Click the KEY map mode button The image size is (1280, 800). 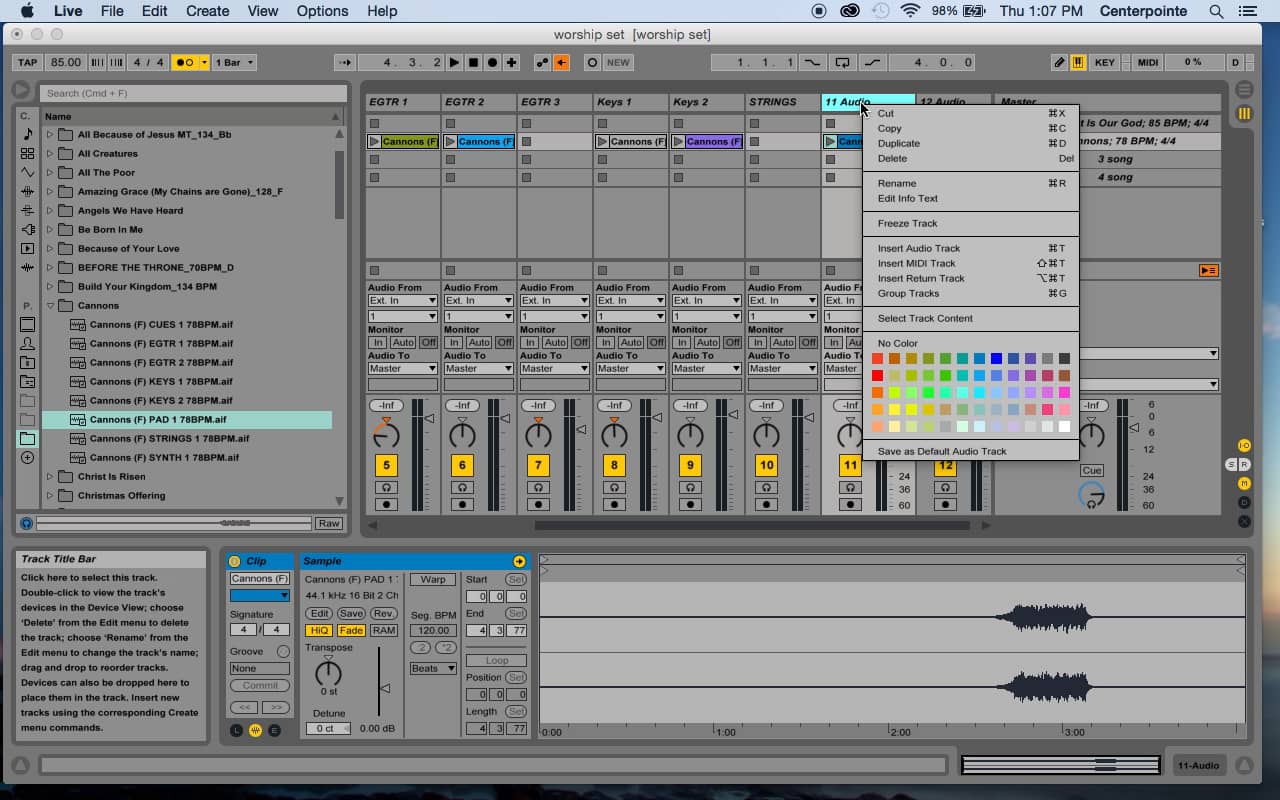pos(1105,62)
